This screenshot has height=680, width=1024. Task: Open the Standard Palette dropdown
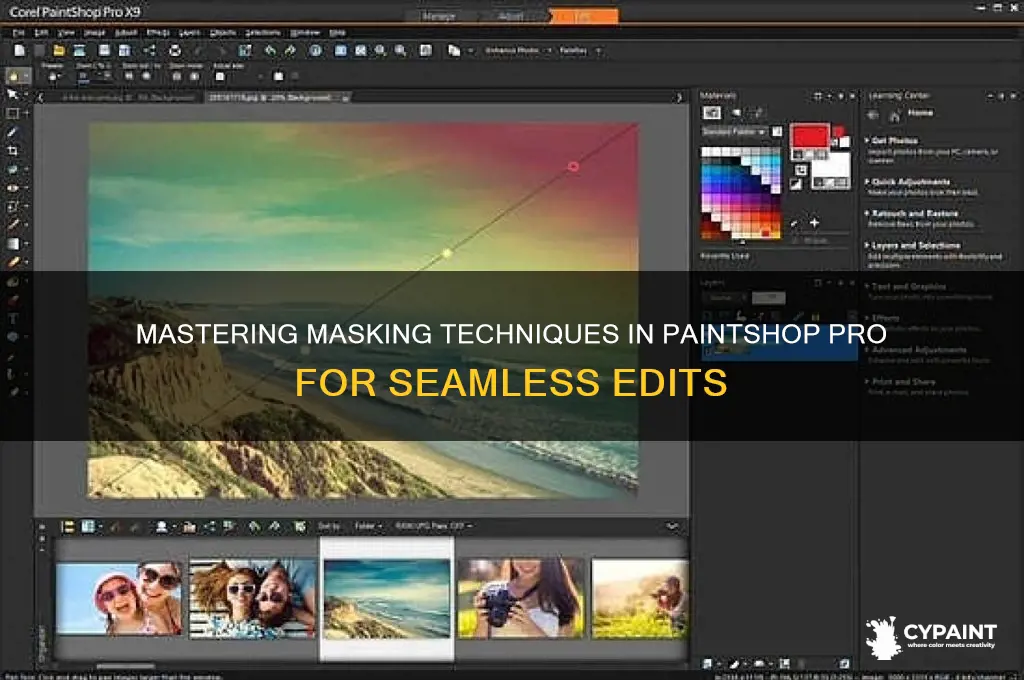(x=735, y=131)
